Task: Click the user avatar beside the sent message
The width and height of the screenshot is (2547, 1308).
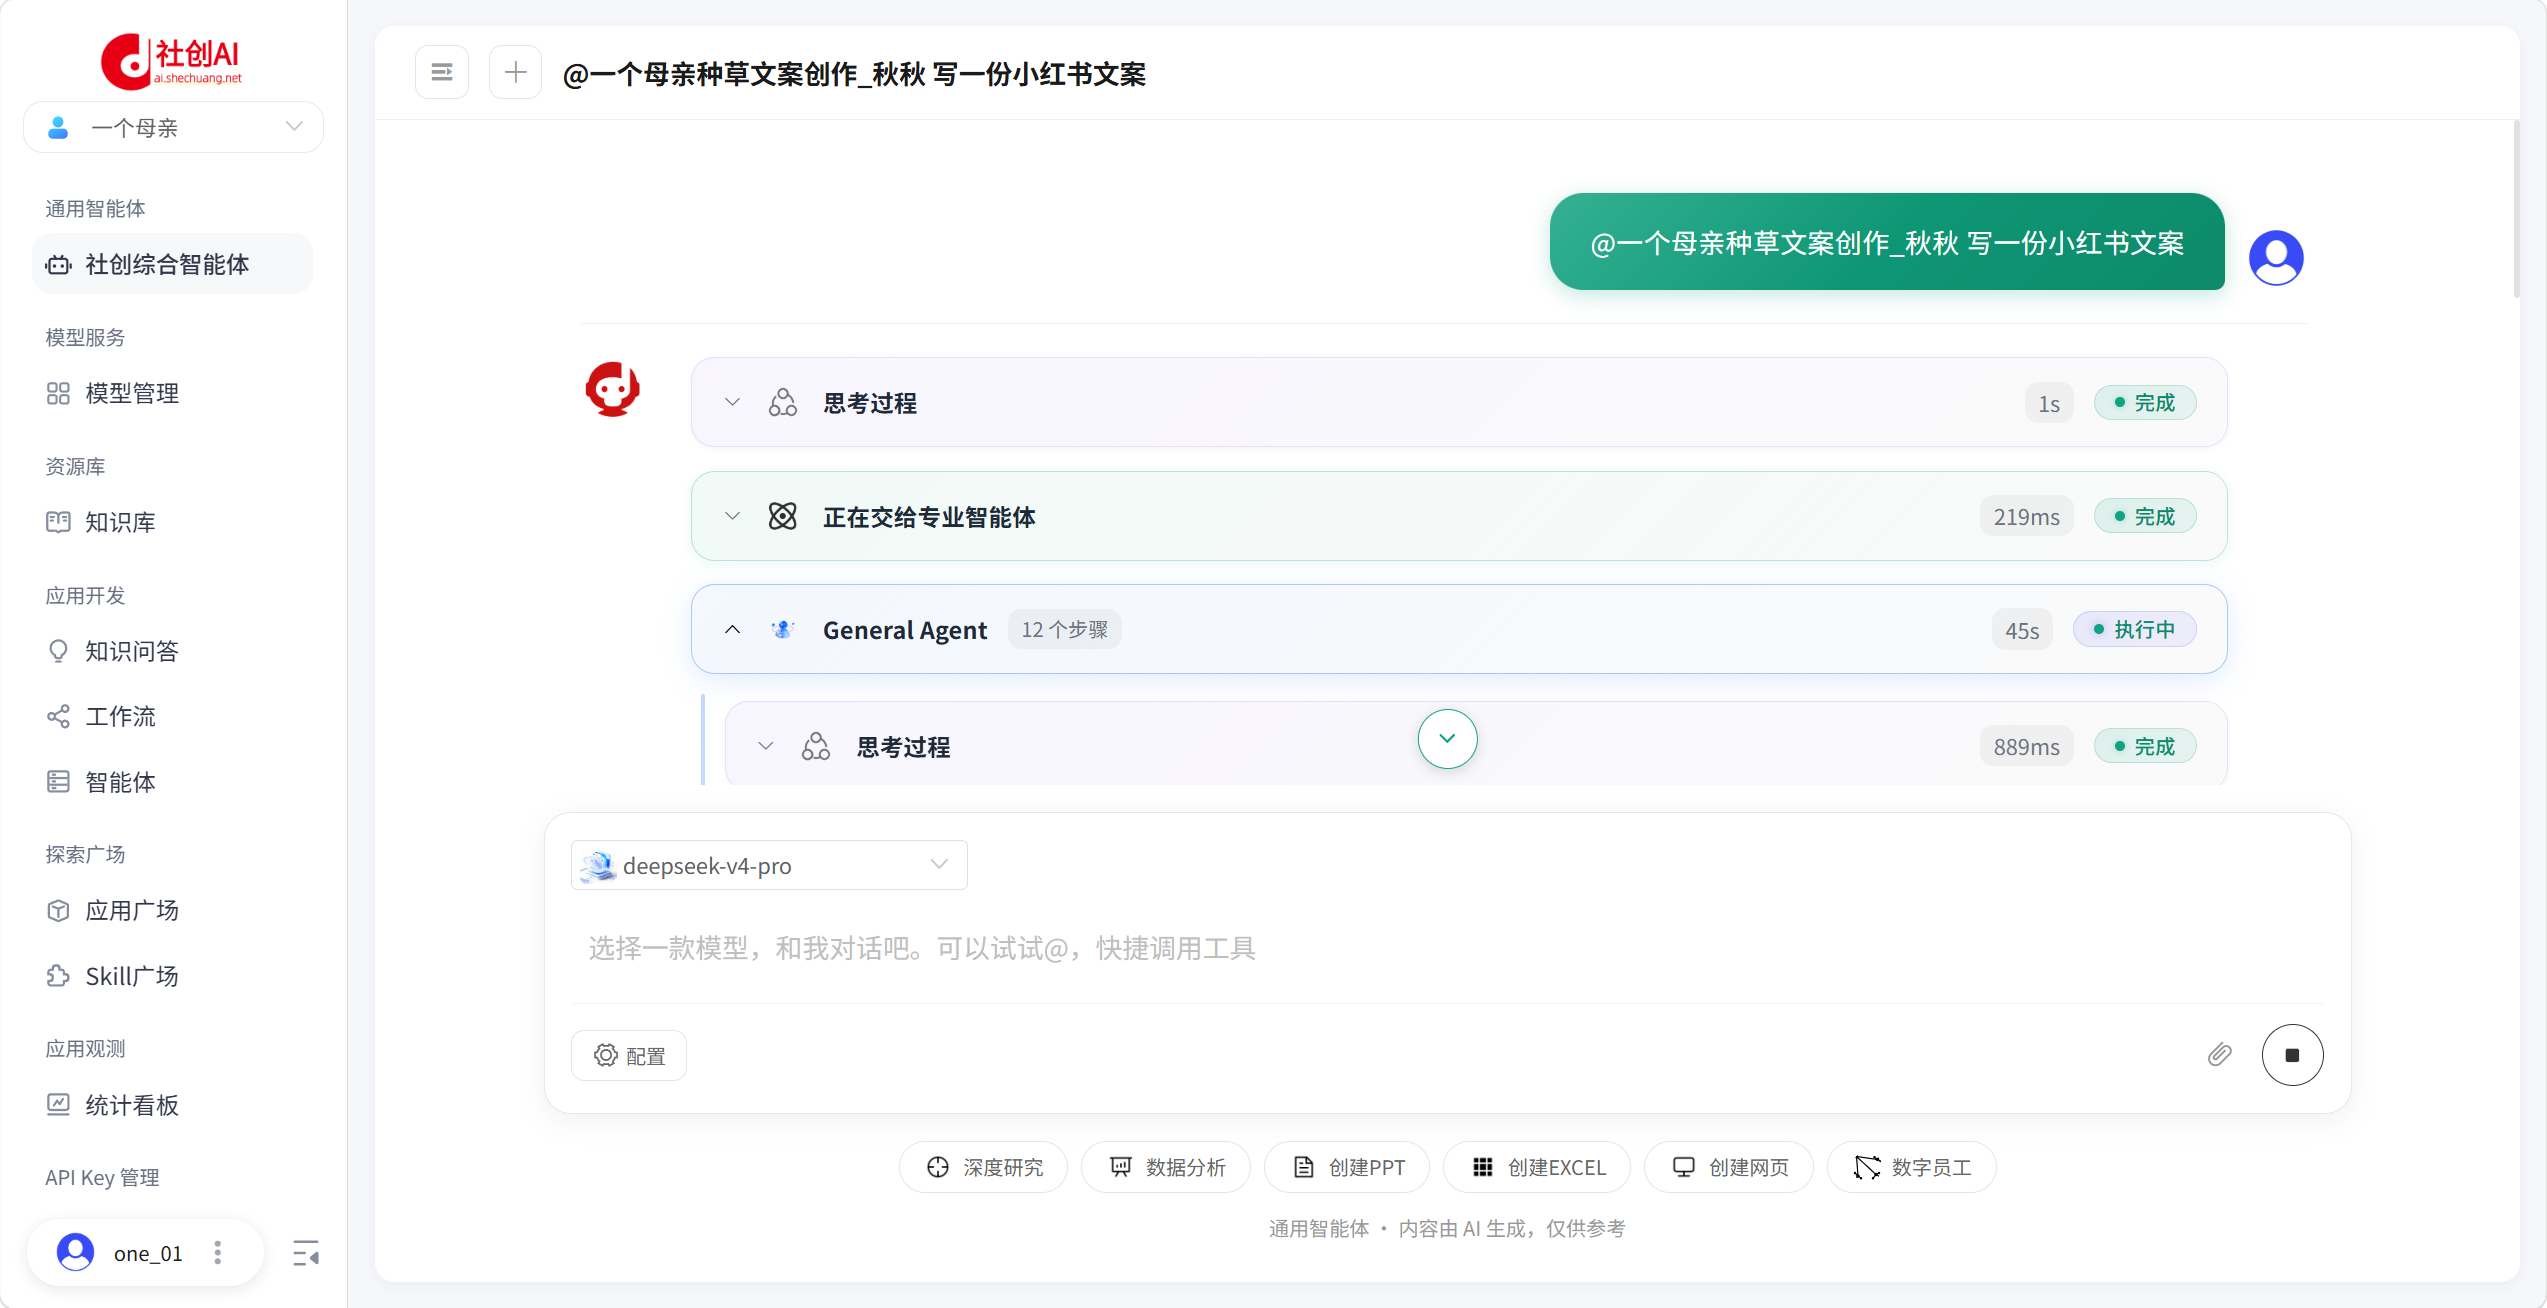Action: 2276,258
